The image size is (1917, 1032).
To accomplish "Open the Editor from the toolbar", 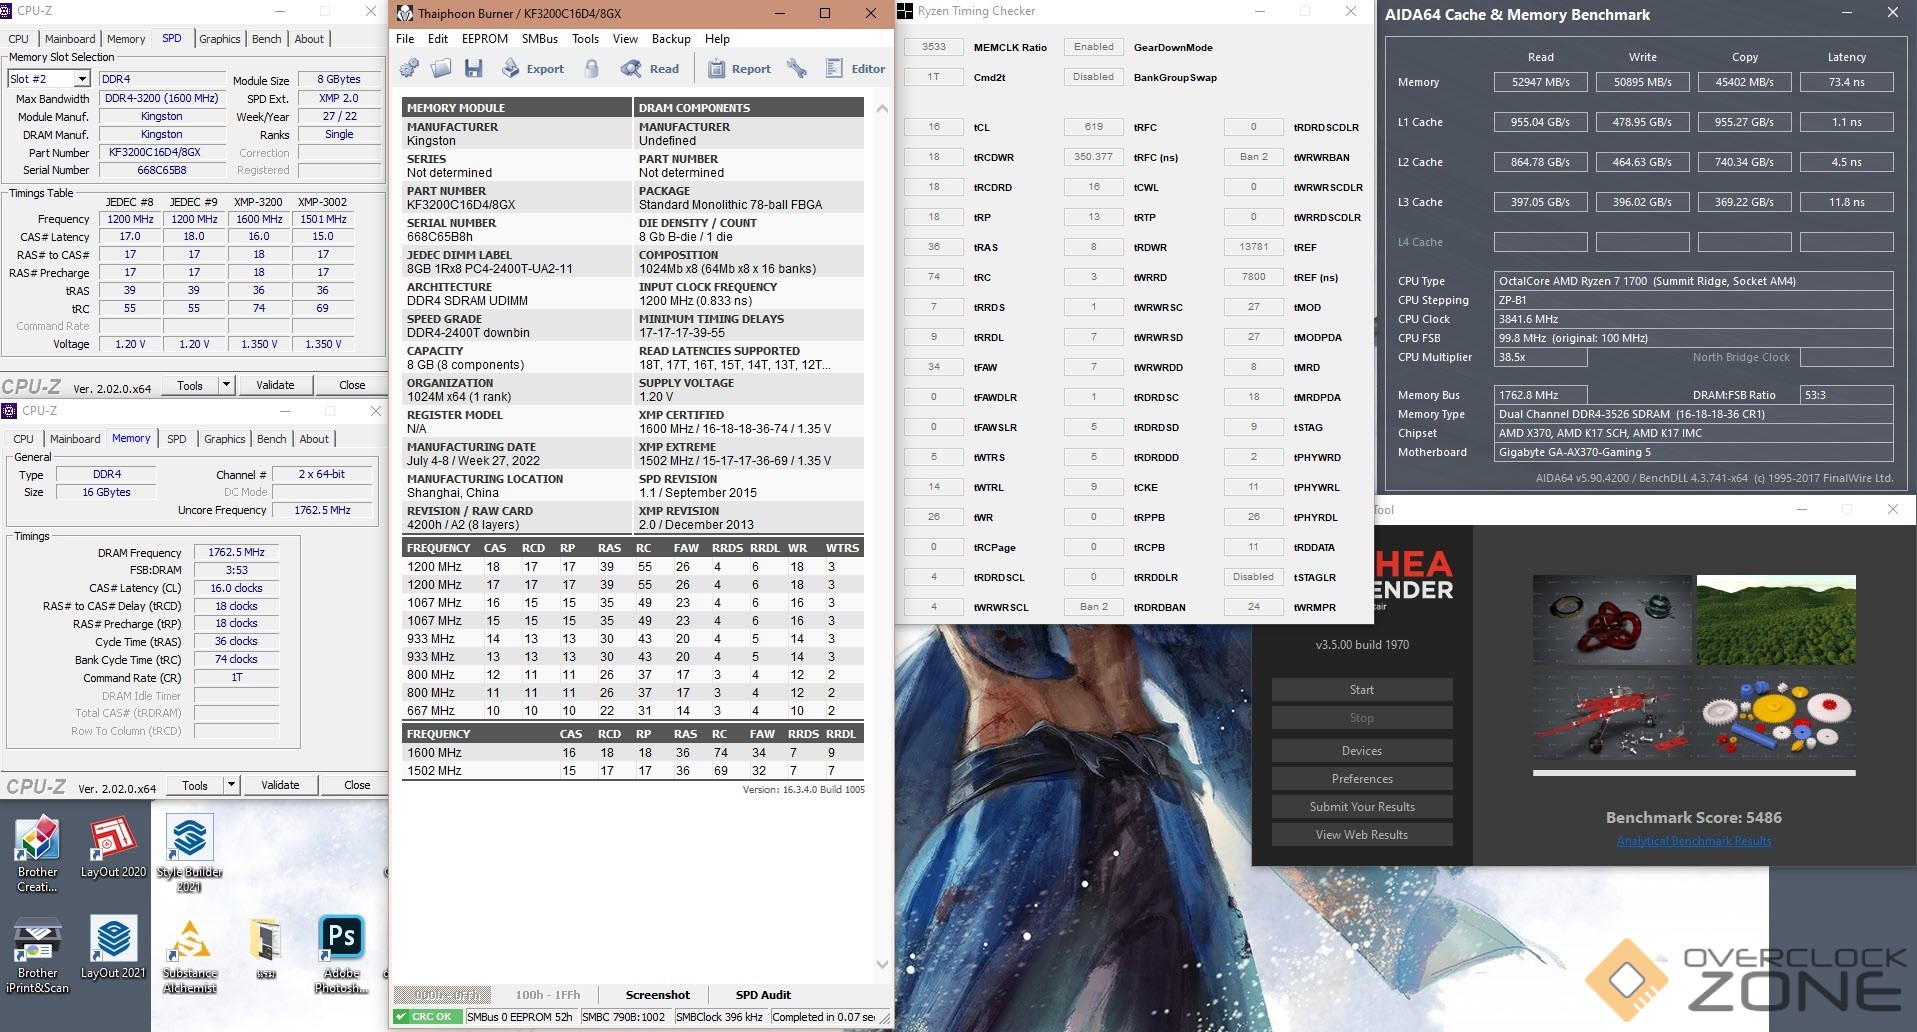I will coord(855,69).
